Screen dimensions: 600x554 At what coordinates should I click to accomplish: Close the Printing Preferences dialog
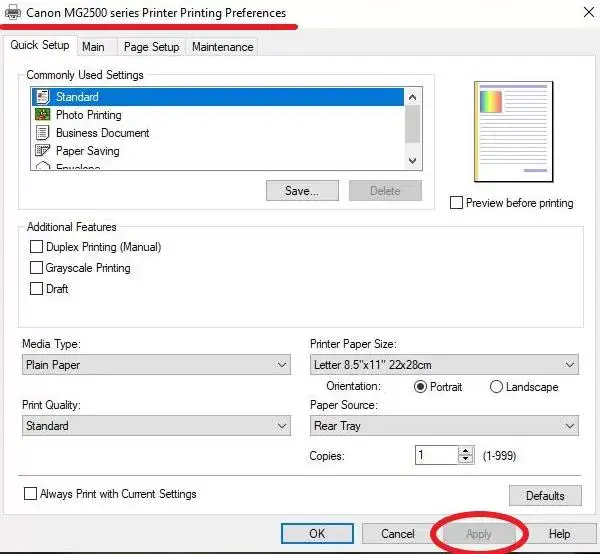589,12
